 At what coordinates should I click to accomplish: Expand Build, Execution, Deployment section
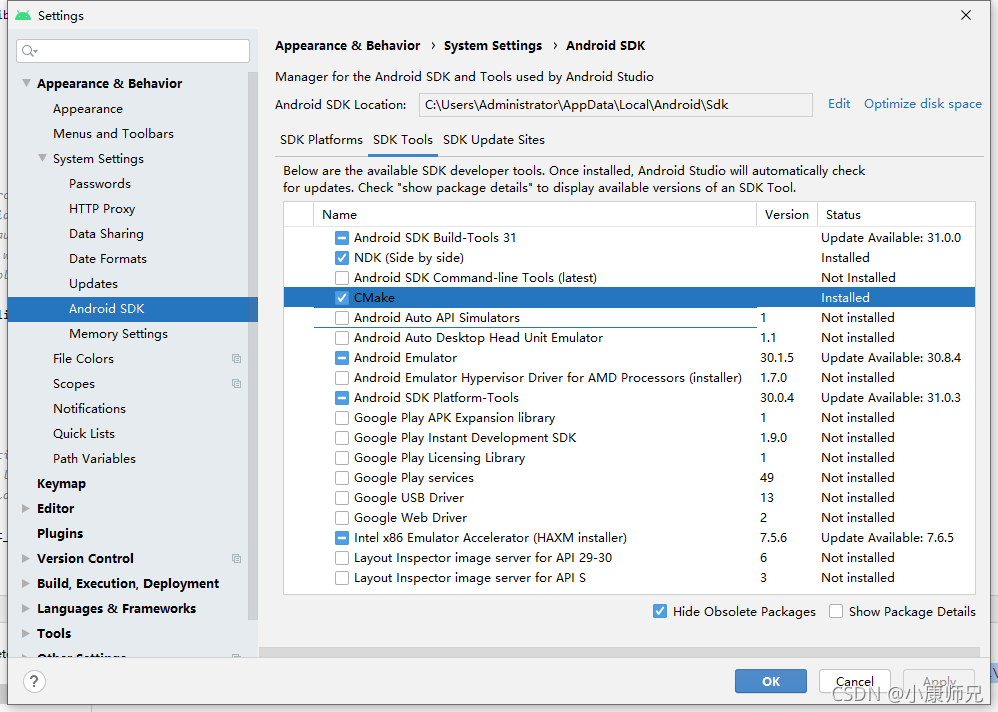pyautogui.click(x=26, y=583)
